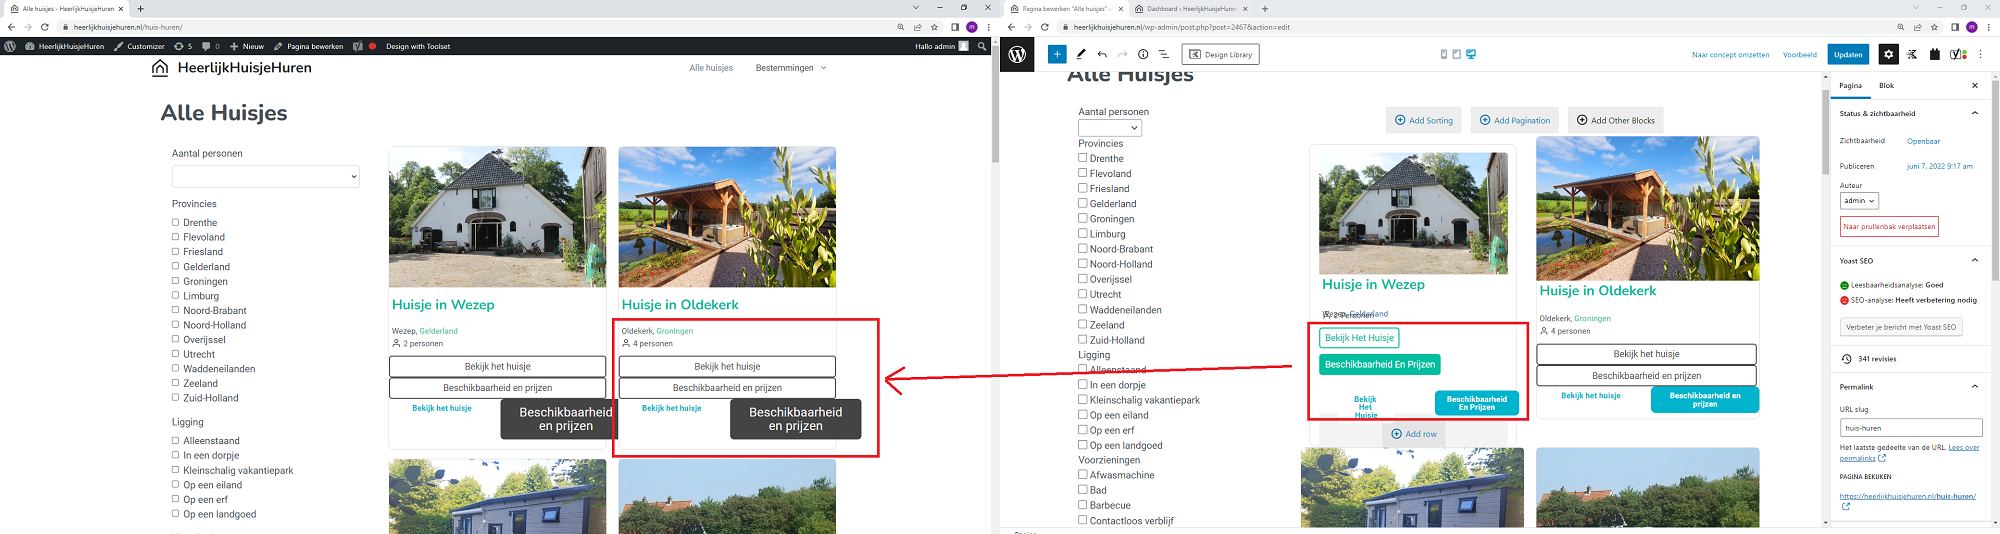Open comments bubble in admin bar
The width and height of the screenshot is (2000, 534).
coord(211,46)
